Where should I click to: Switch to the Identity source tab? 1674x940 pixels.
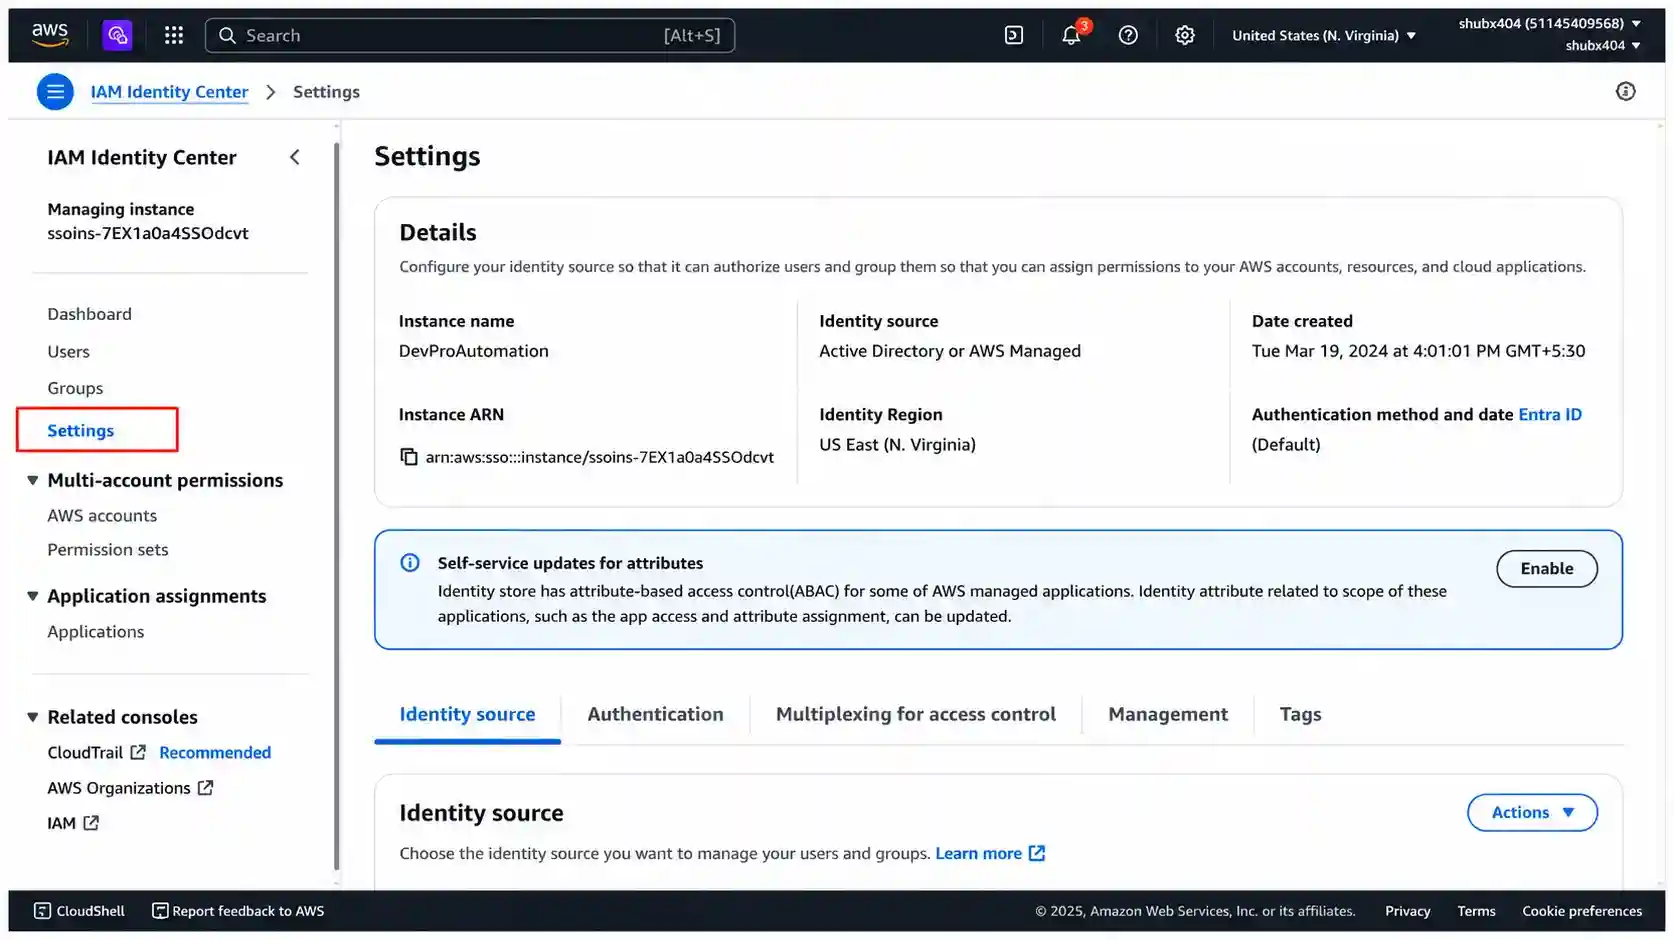467,715
